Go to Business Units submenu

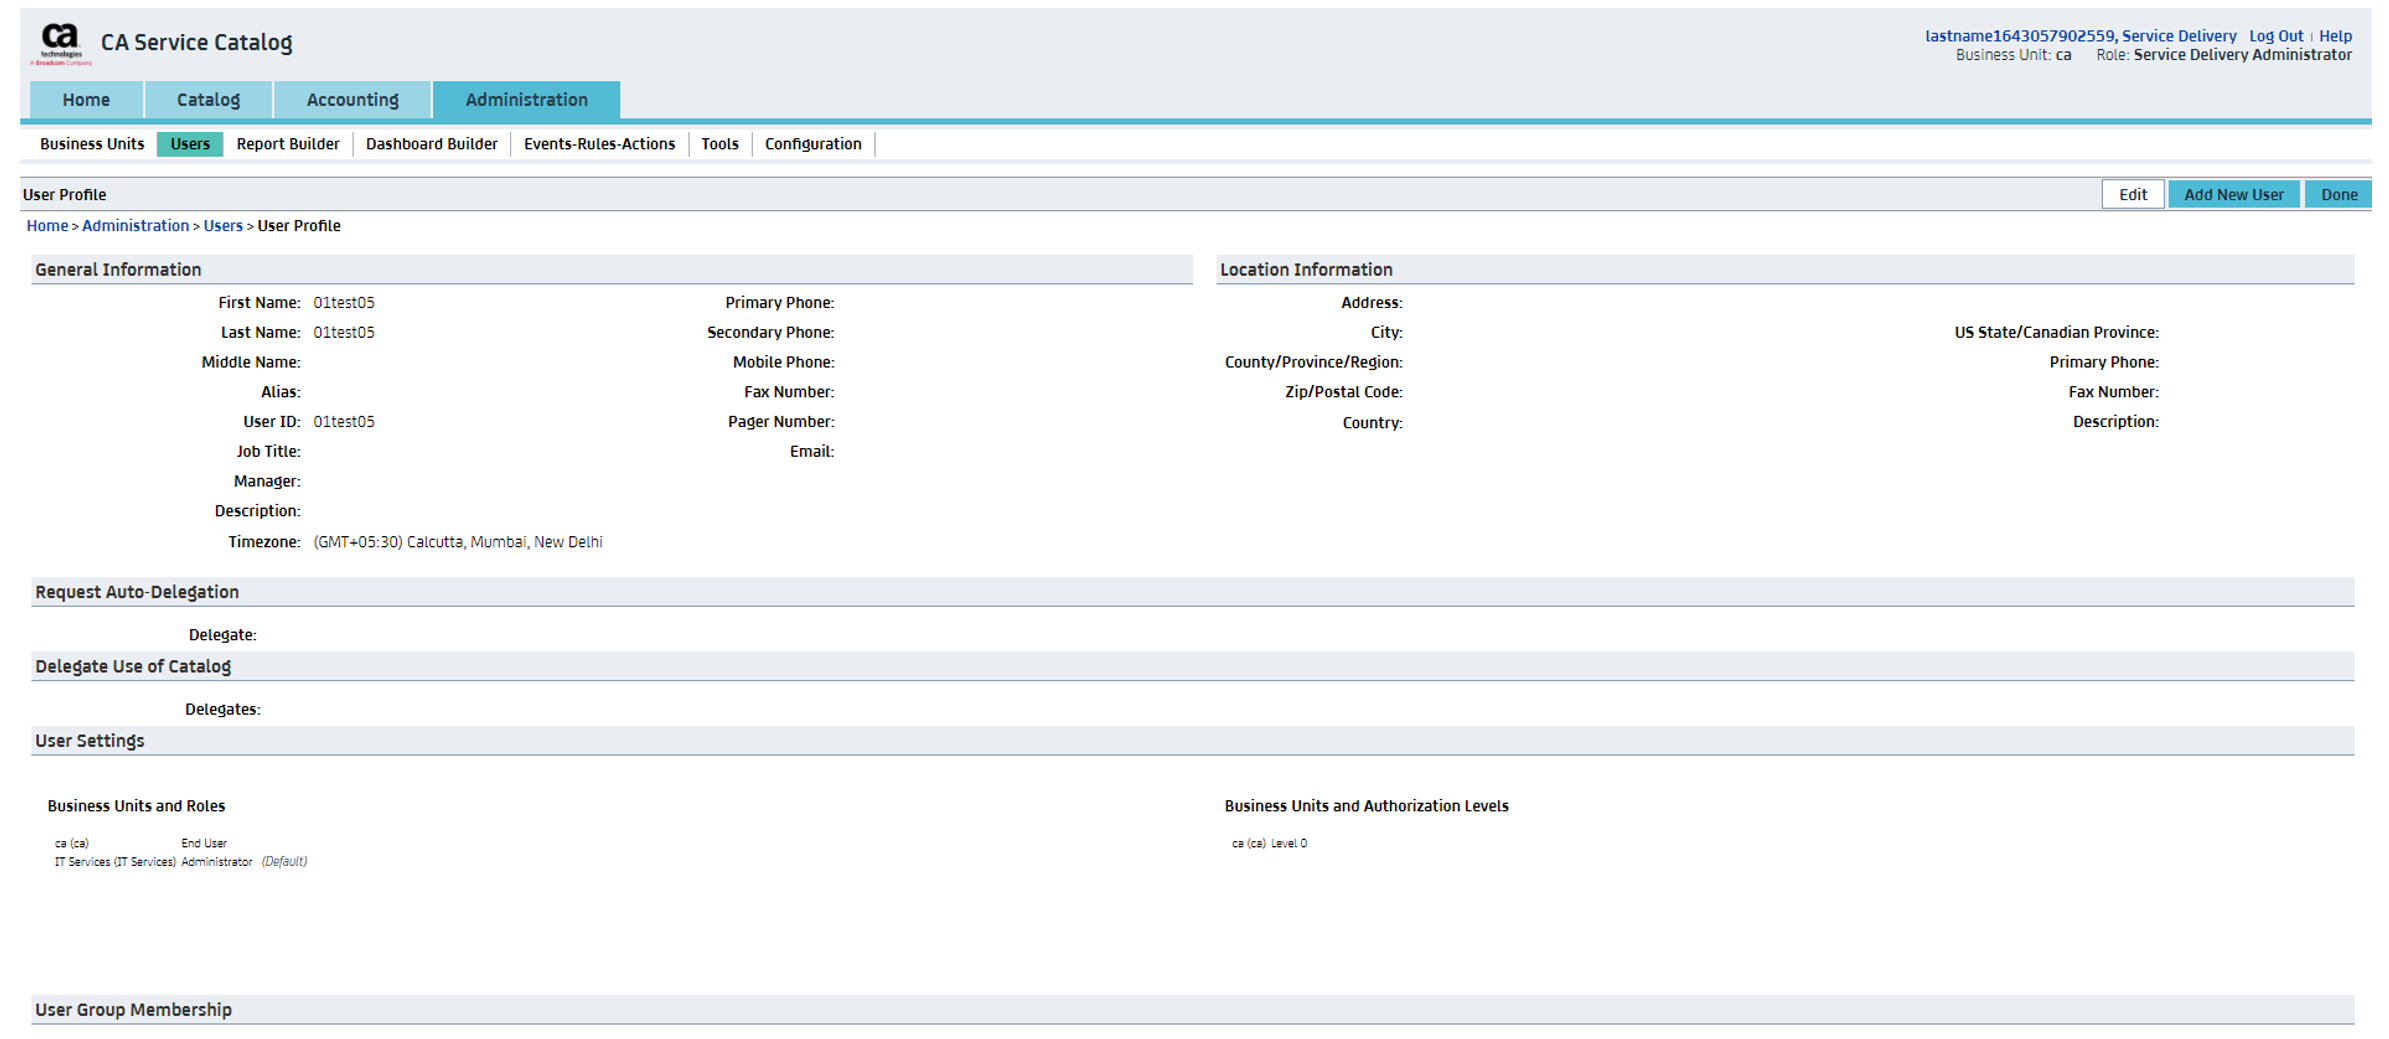pyautogui.click(x=92, y=144)
